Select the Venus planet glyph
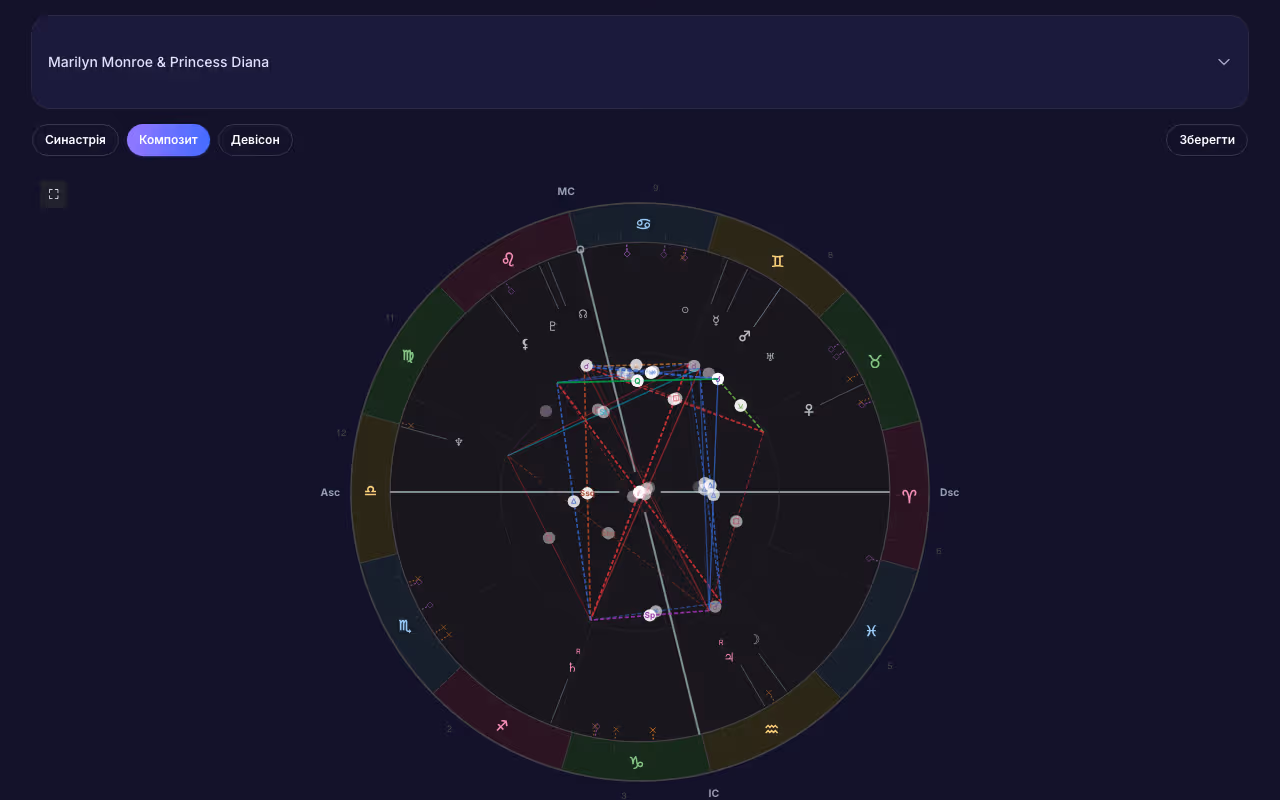Screen dimensions: 1280x800 pos(809,409)
